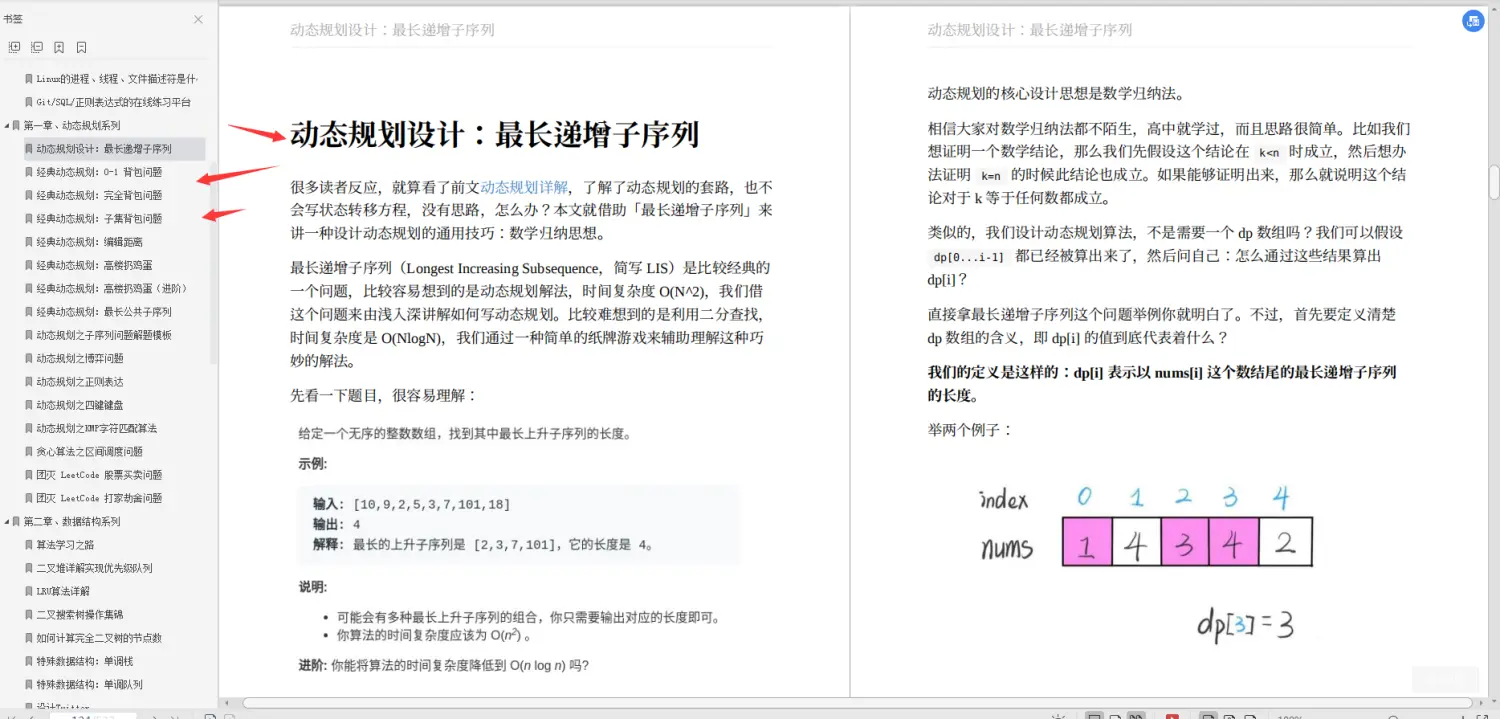Click the next page arrow button

click(x=154, y=716)
